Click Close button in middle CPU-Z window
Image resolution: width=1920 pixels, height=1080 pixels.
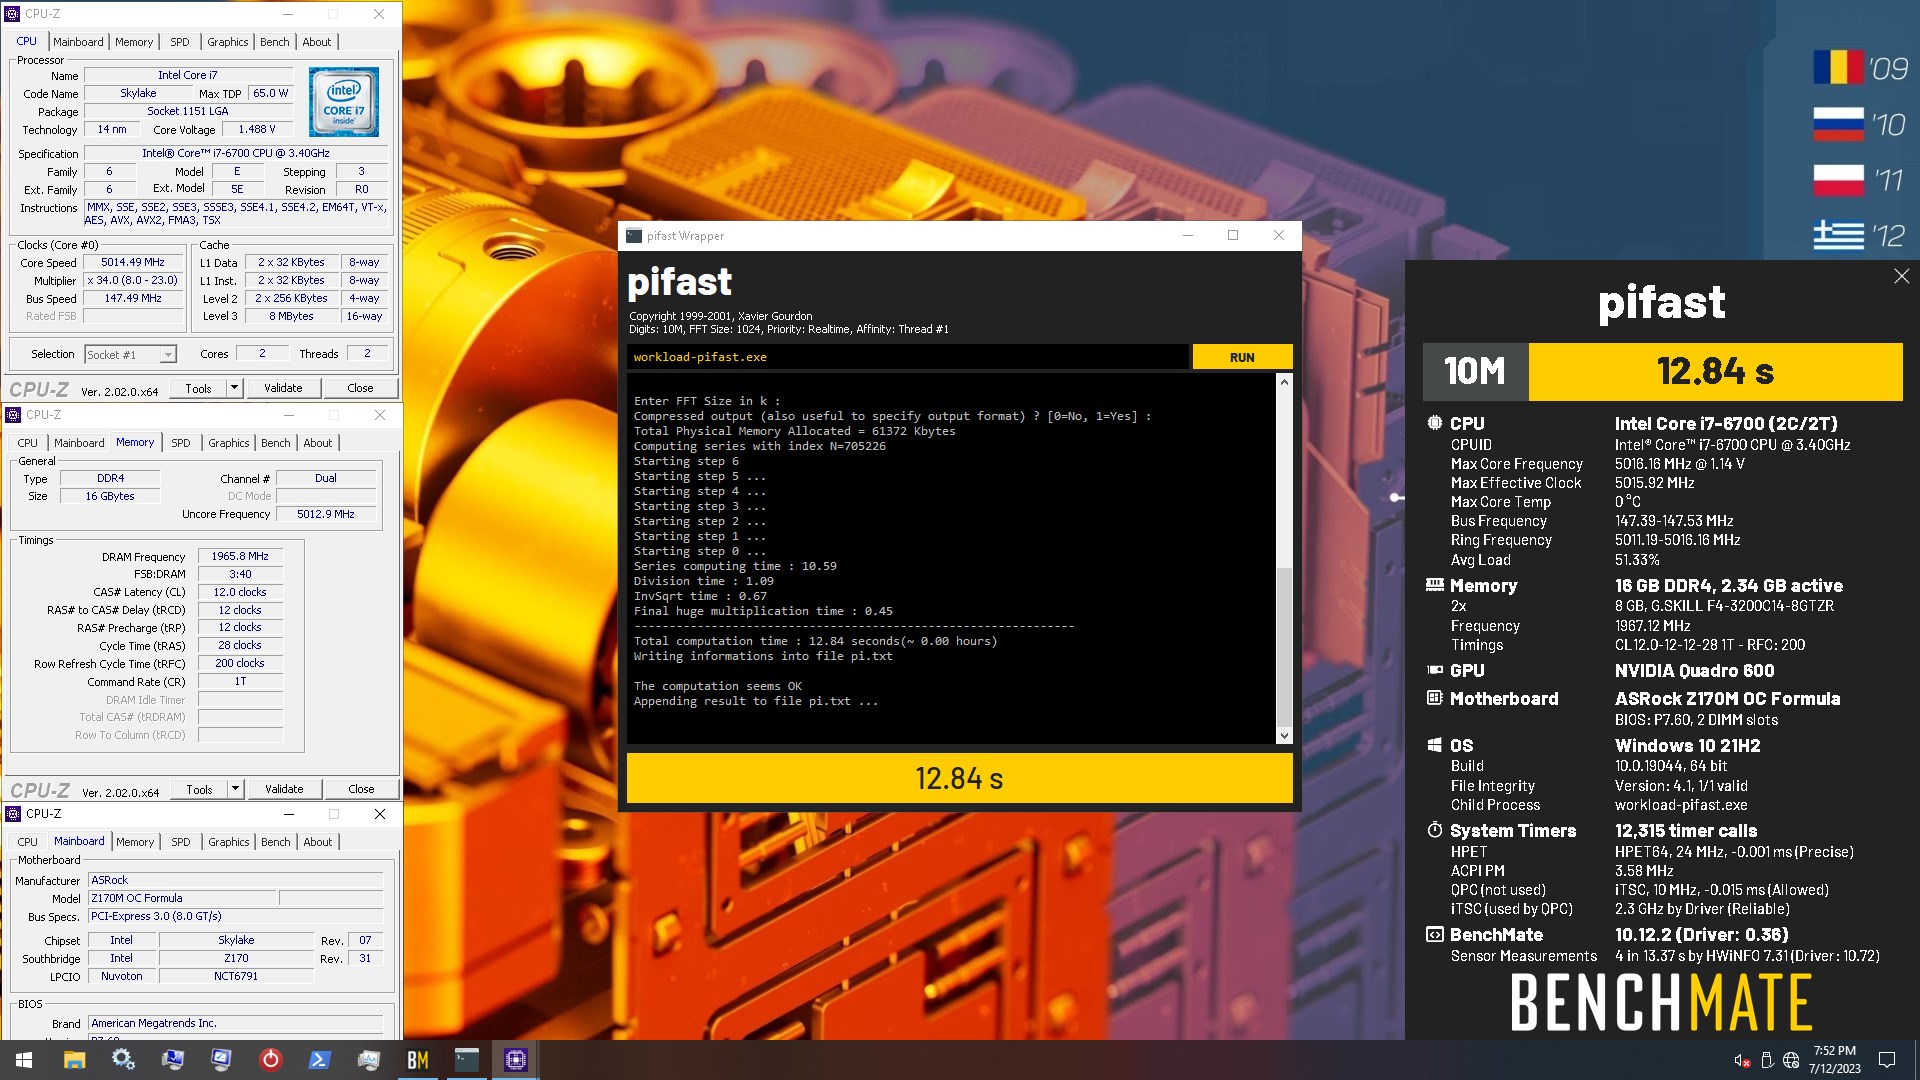pos(361,789)
